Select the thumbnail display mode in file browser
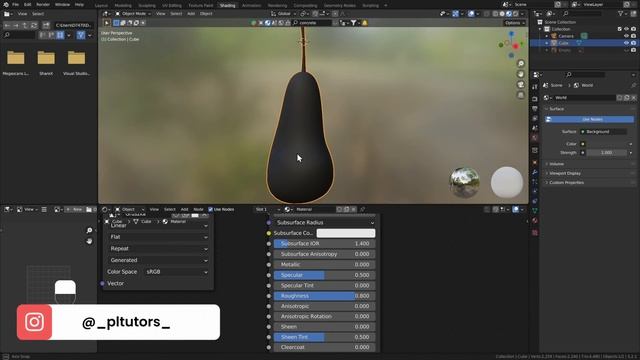 pos(60,36)
